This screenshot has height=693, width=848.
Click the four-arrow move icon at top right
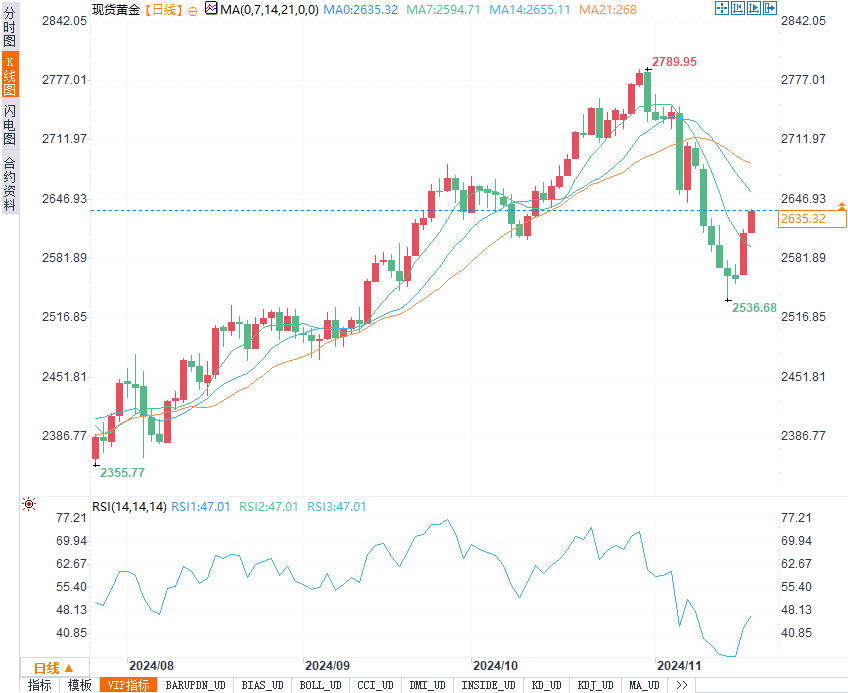(x=723, y=9)
